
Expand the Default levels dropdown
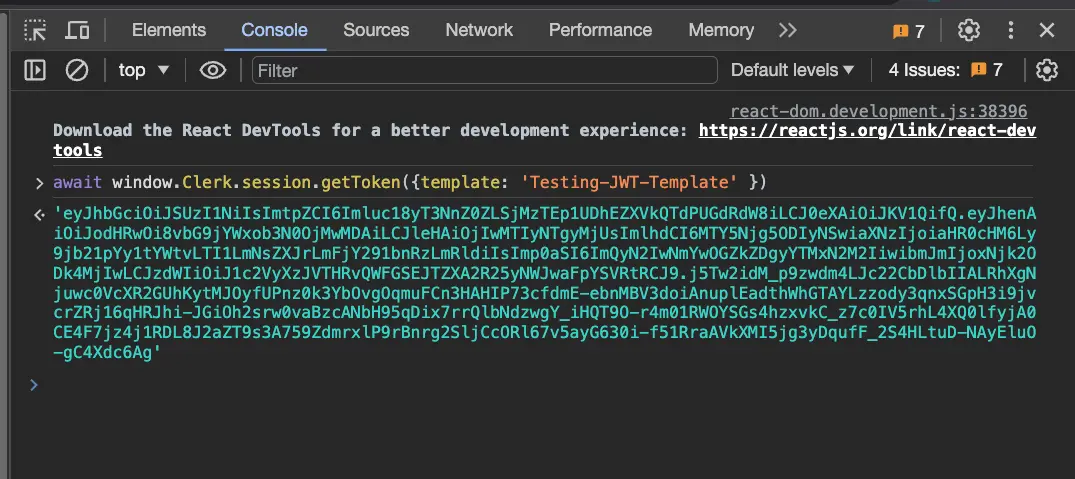pyautogui.click(x=792, y=70)
